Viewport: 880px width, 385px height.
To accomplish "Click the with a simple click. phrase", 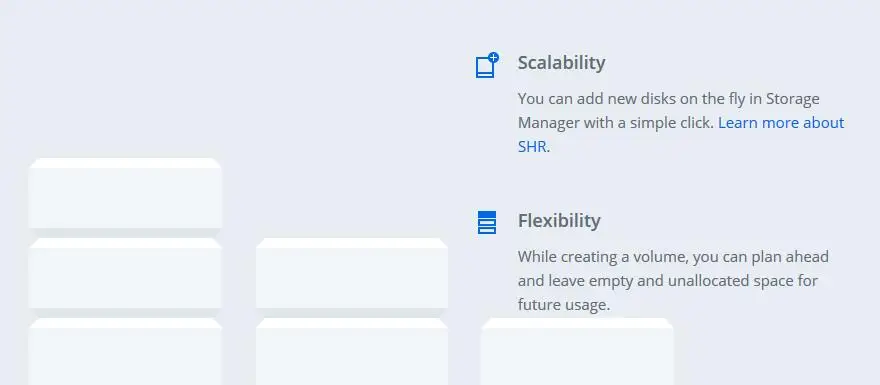I will click(x=649, y=123).
